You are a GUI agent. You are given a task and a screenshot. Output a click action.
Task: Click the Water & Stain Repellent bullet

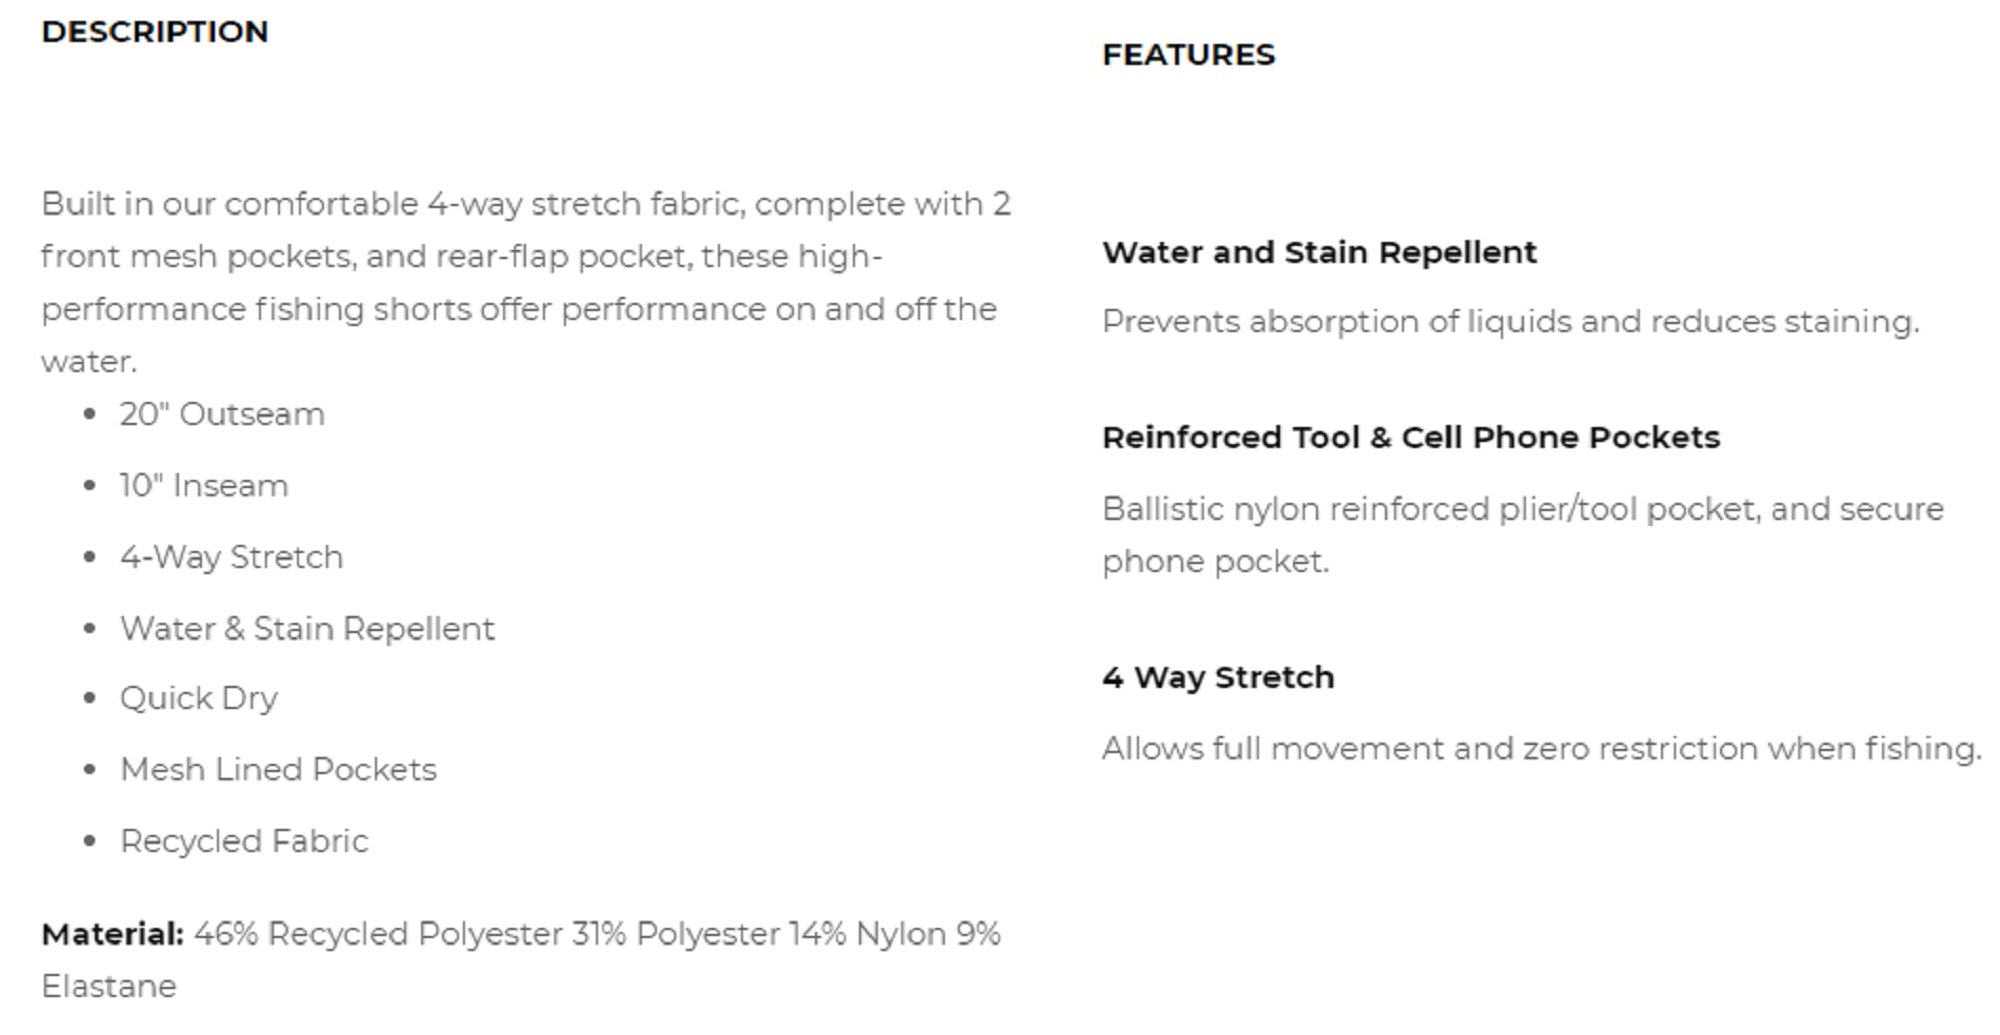point(307,629)
